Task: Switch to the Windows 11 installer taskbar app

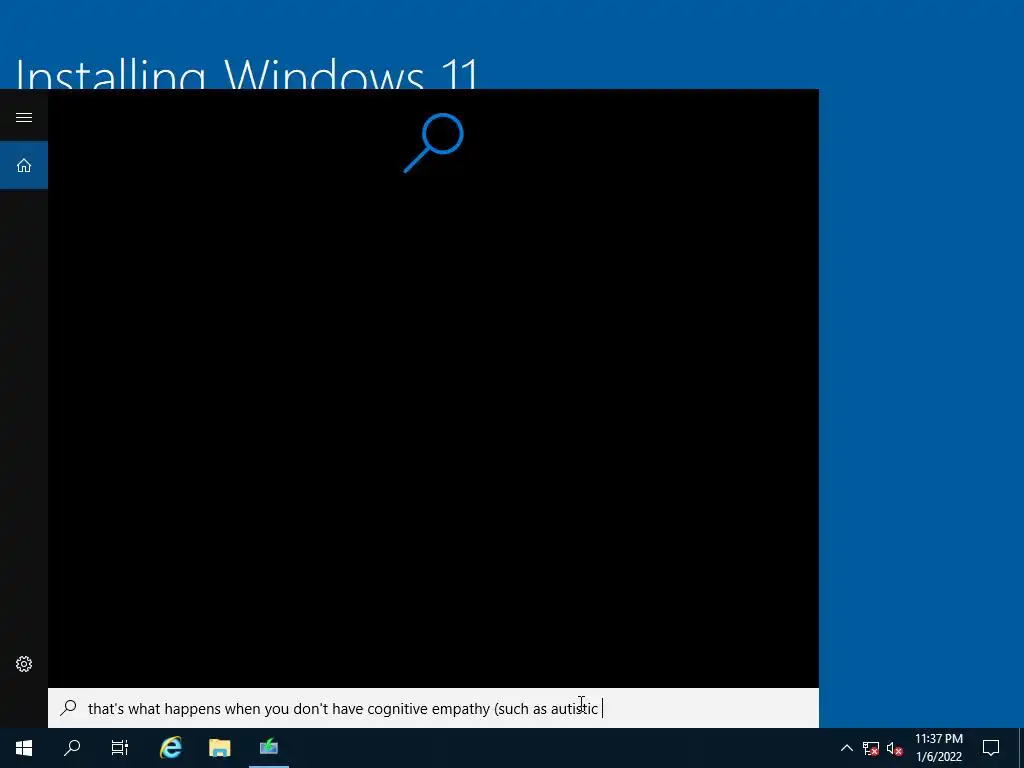Action: point(269,748)
